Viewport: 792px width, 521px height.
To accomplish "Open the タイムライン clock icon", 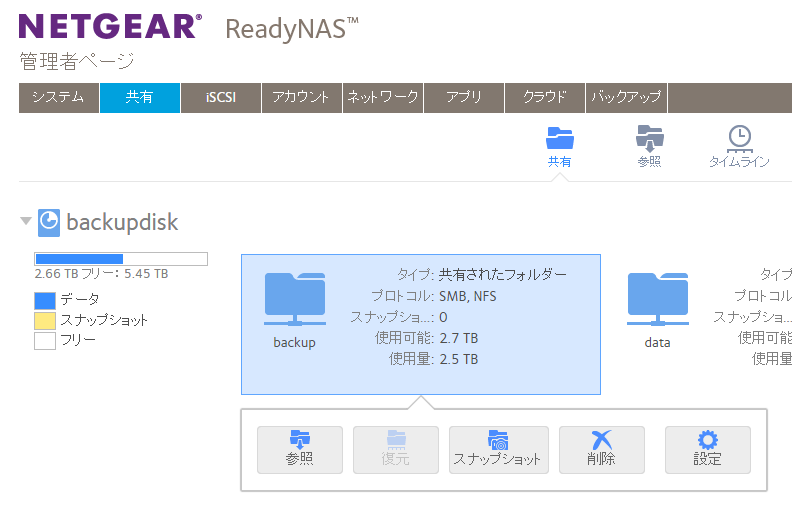I will click(x=739, y=147).
